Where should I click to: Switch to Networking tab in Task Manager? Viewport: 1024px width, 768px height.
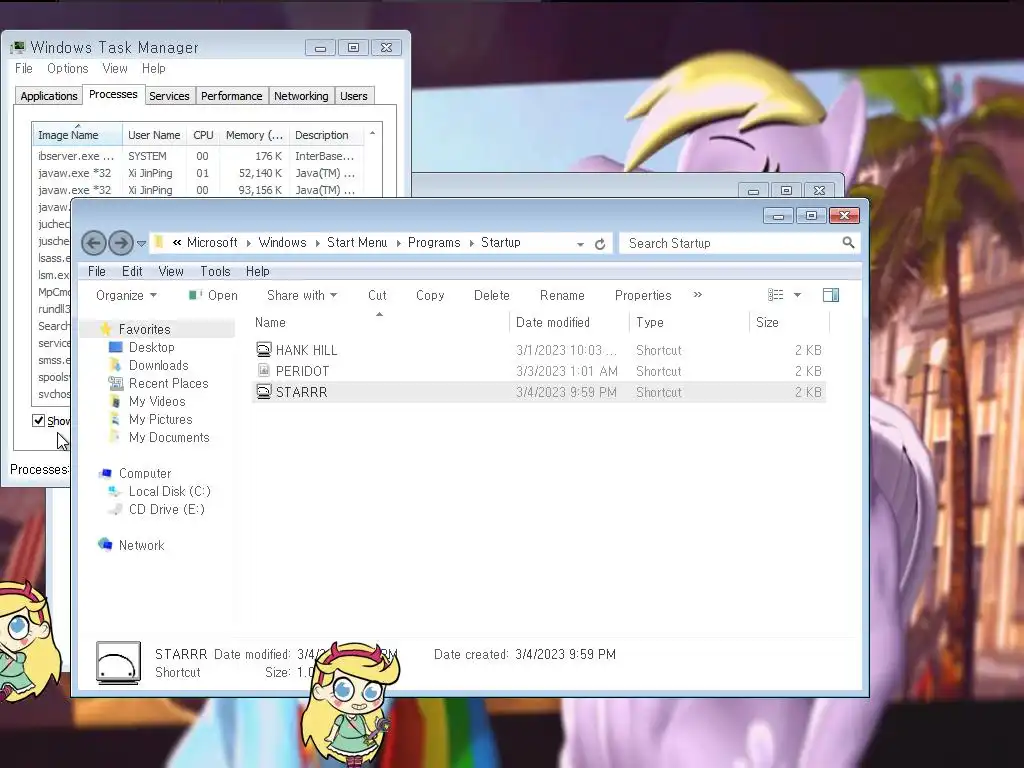coord(301,96)
